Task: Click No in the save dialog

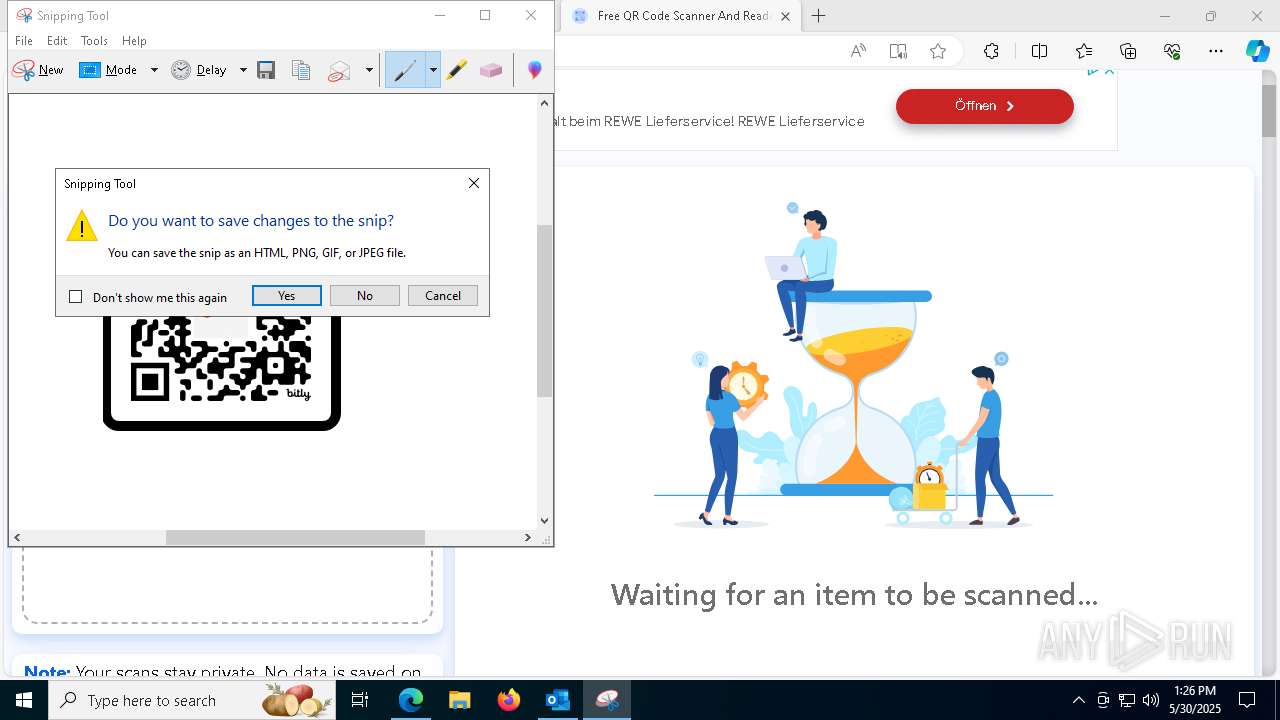Action: (x=365, y=296)
